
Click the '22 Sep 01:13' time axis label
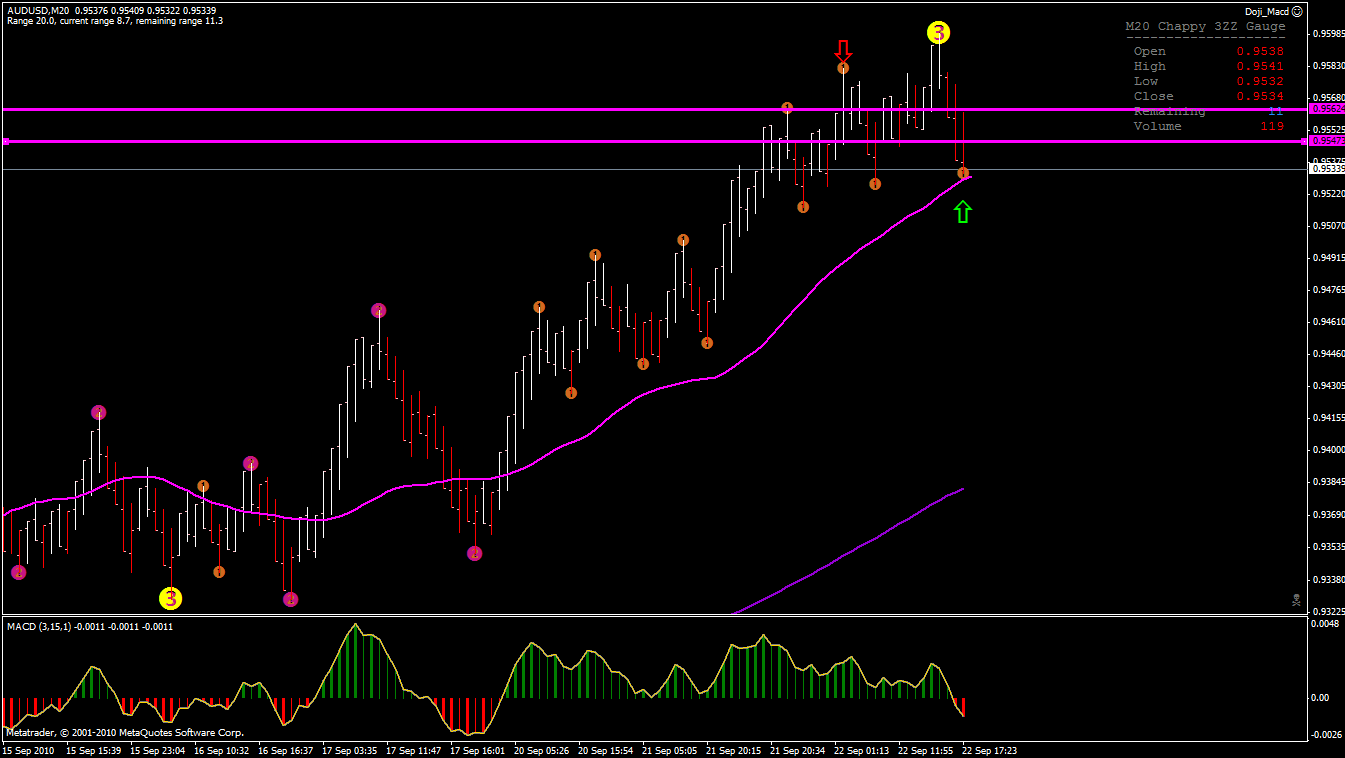[x=862, y=750]
